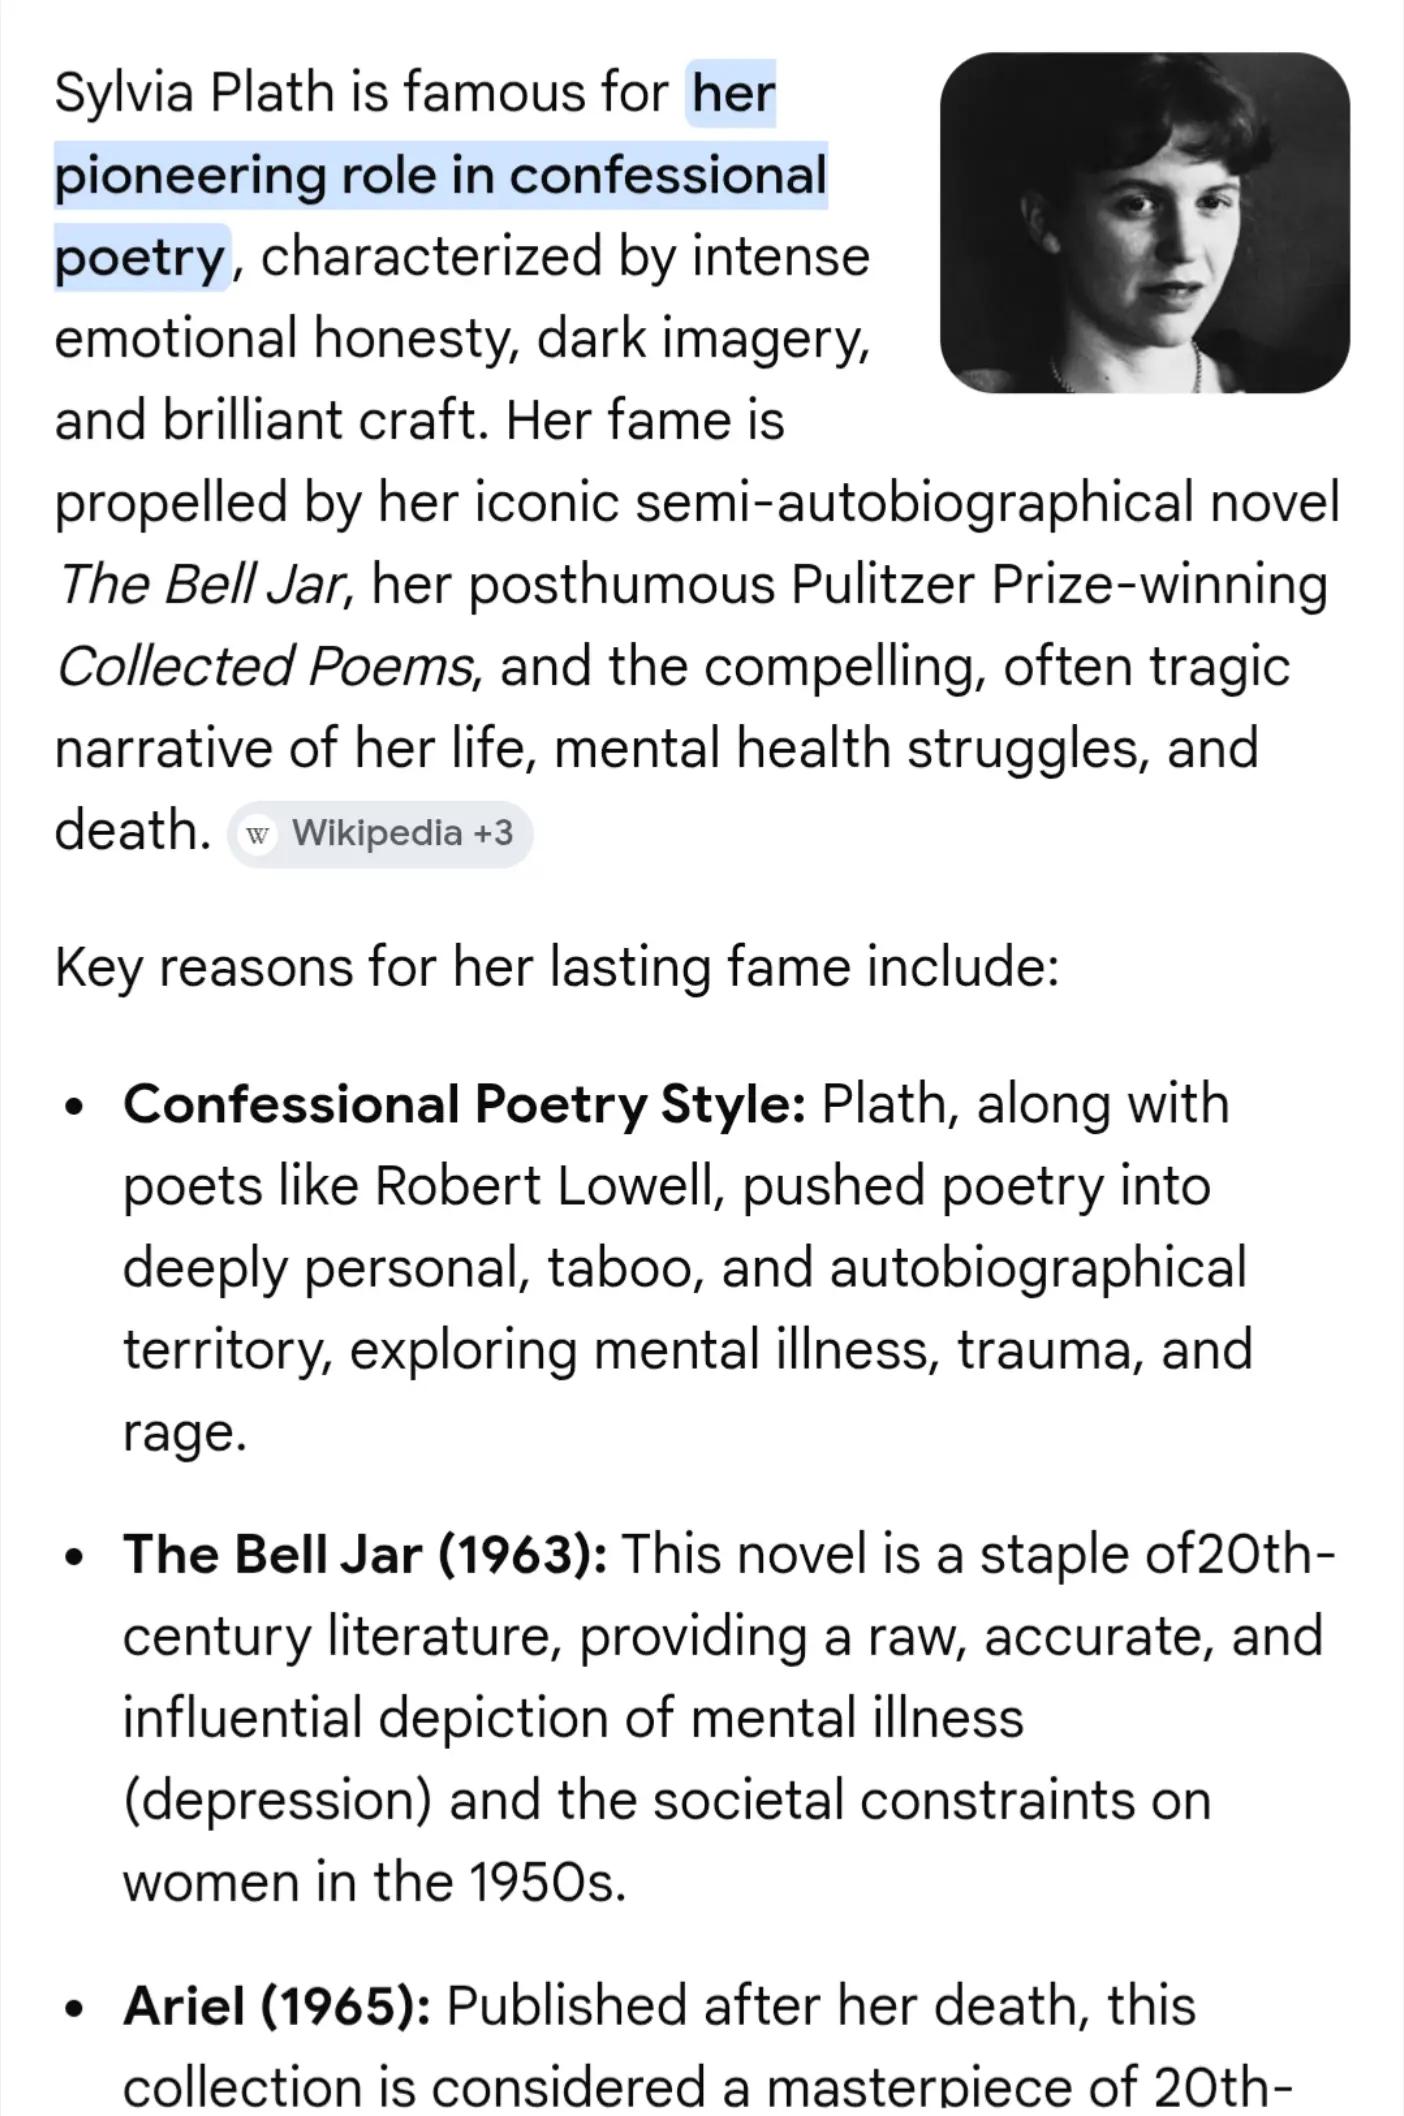The height and width of the screenshot is (2116, 1404).
Task: Tap the highlighted "pioneering role in confessional" text
Action: (441, 175)
